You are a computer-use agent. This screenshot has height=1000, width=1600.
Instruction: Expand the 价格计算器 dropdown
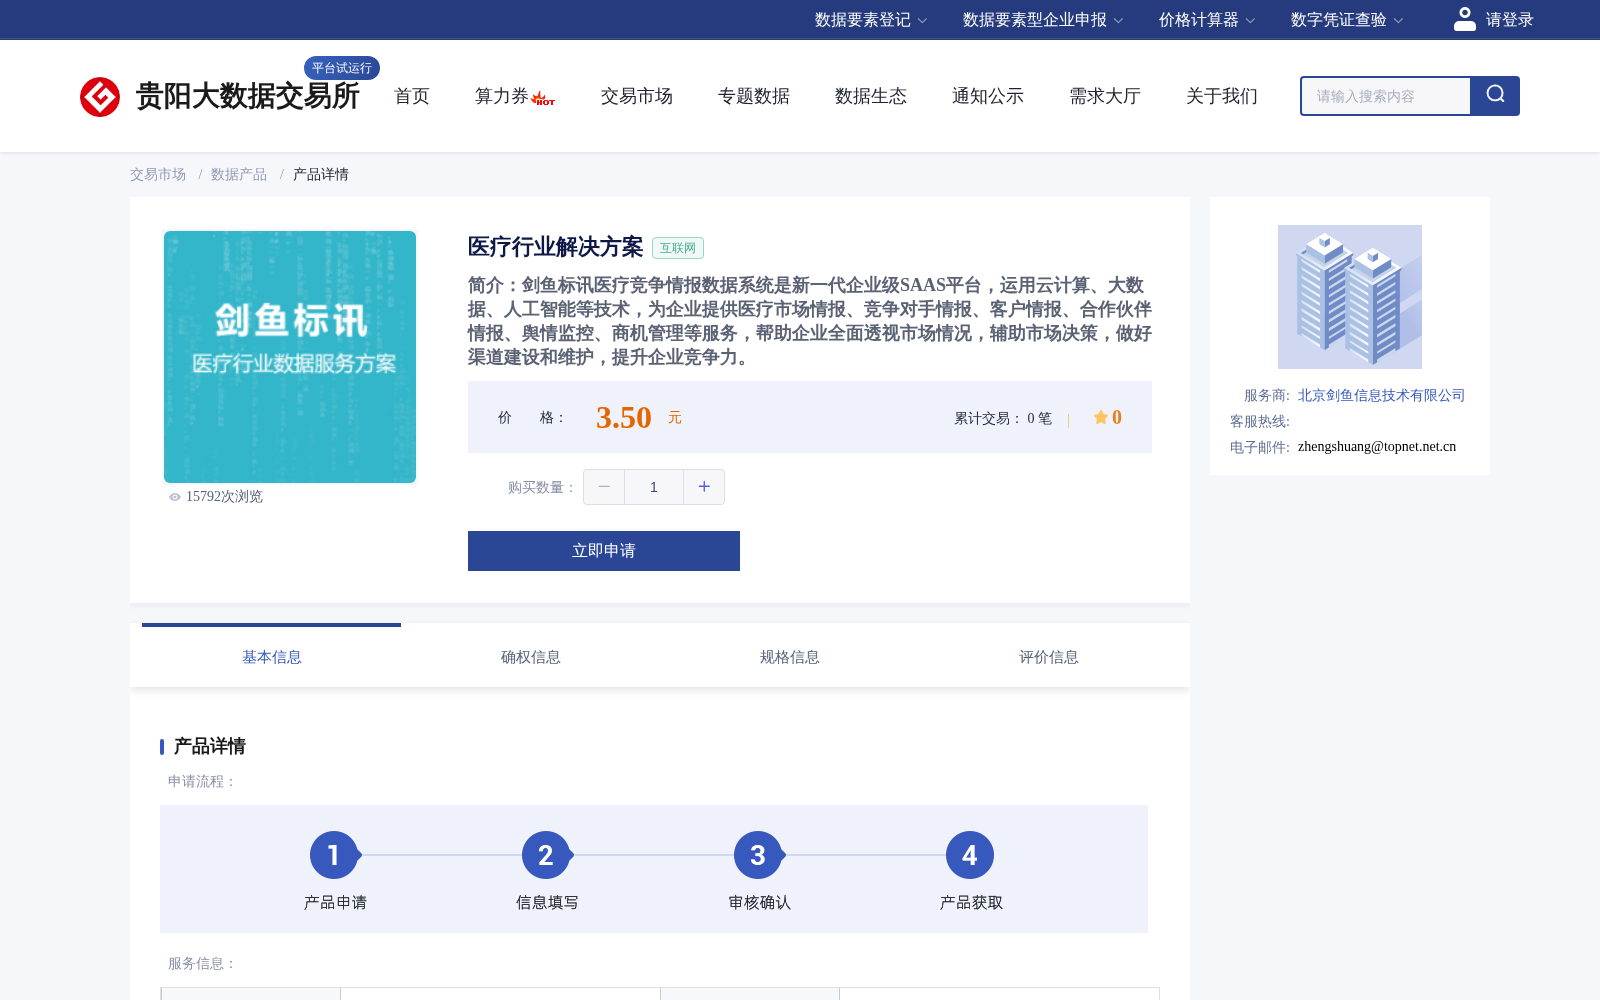1207,20
